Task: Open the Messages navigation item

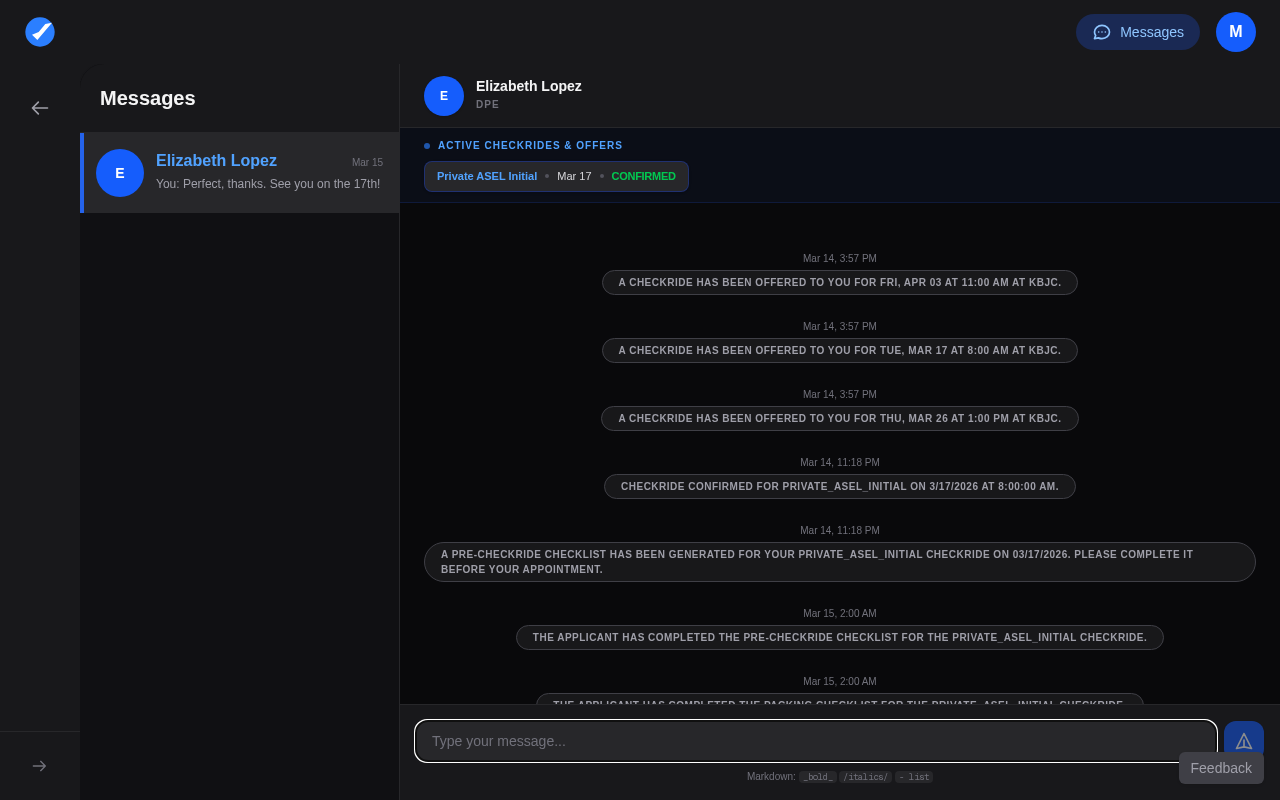Action: [1138, 32]
